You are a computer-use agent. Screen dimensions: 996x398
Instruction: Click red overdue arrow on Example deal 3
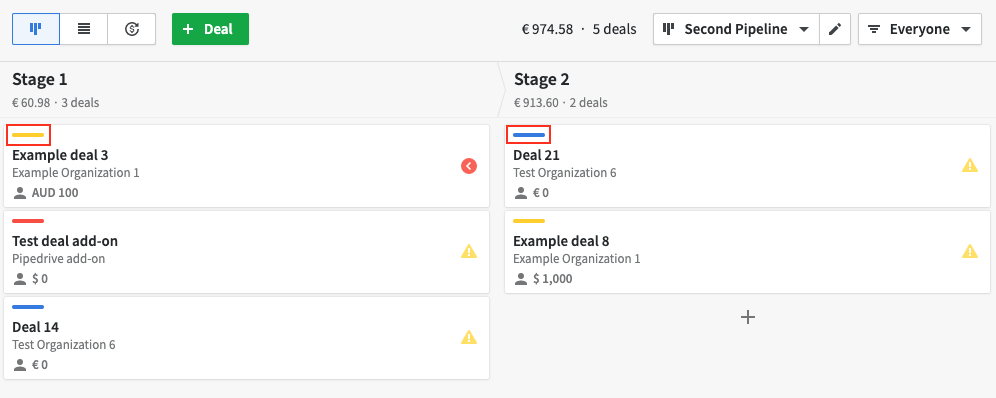pyautogui.click(x=469, y=166)
